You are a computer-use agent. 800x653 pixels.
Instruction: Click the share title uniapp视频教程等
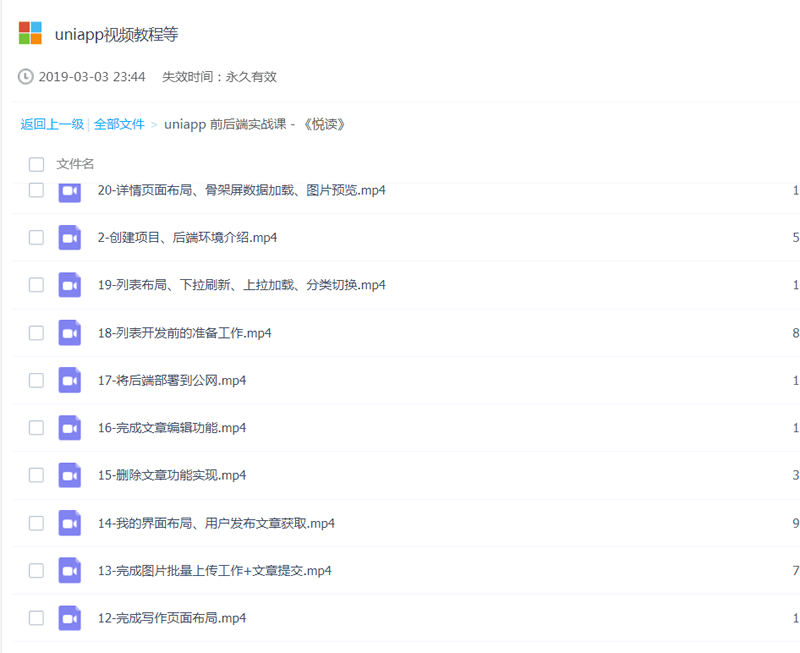click(x=116, y=34)
